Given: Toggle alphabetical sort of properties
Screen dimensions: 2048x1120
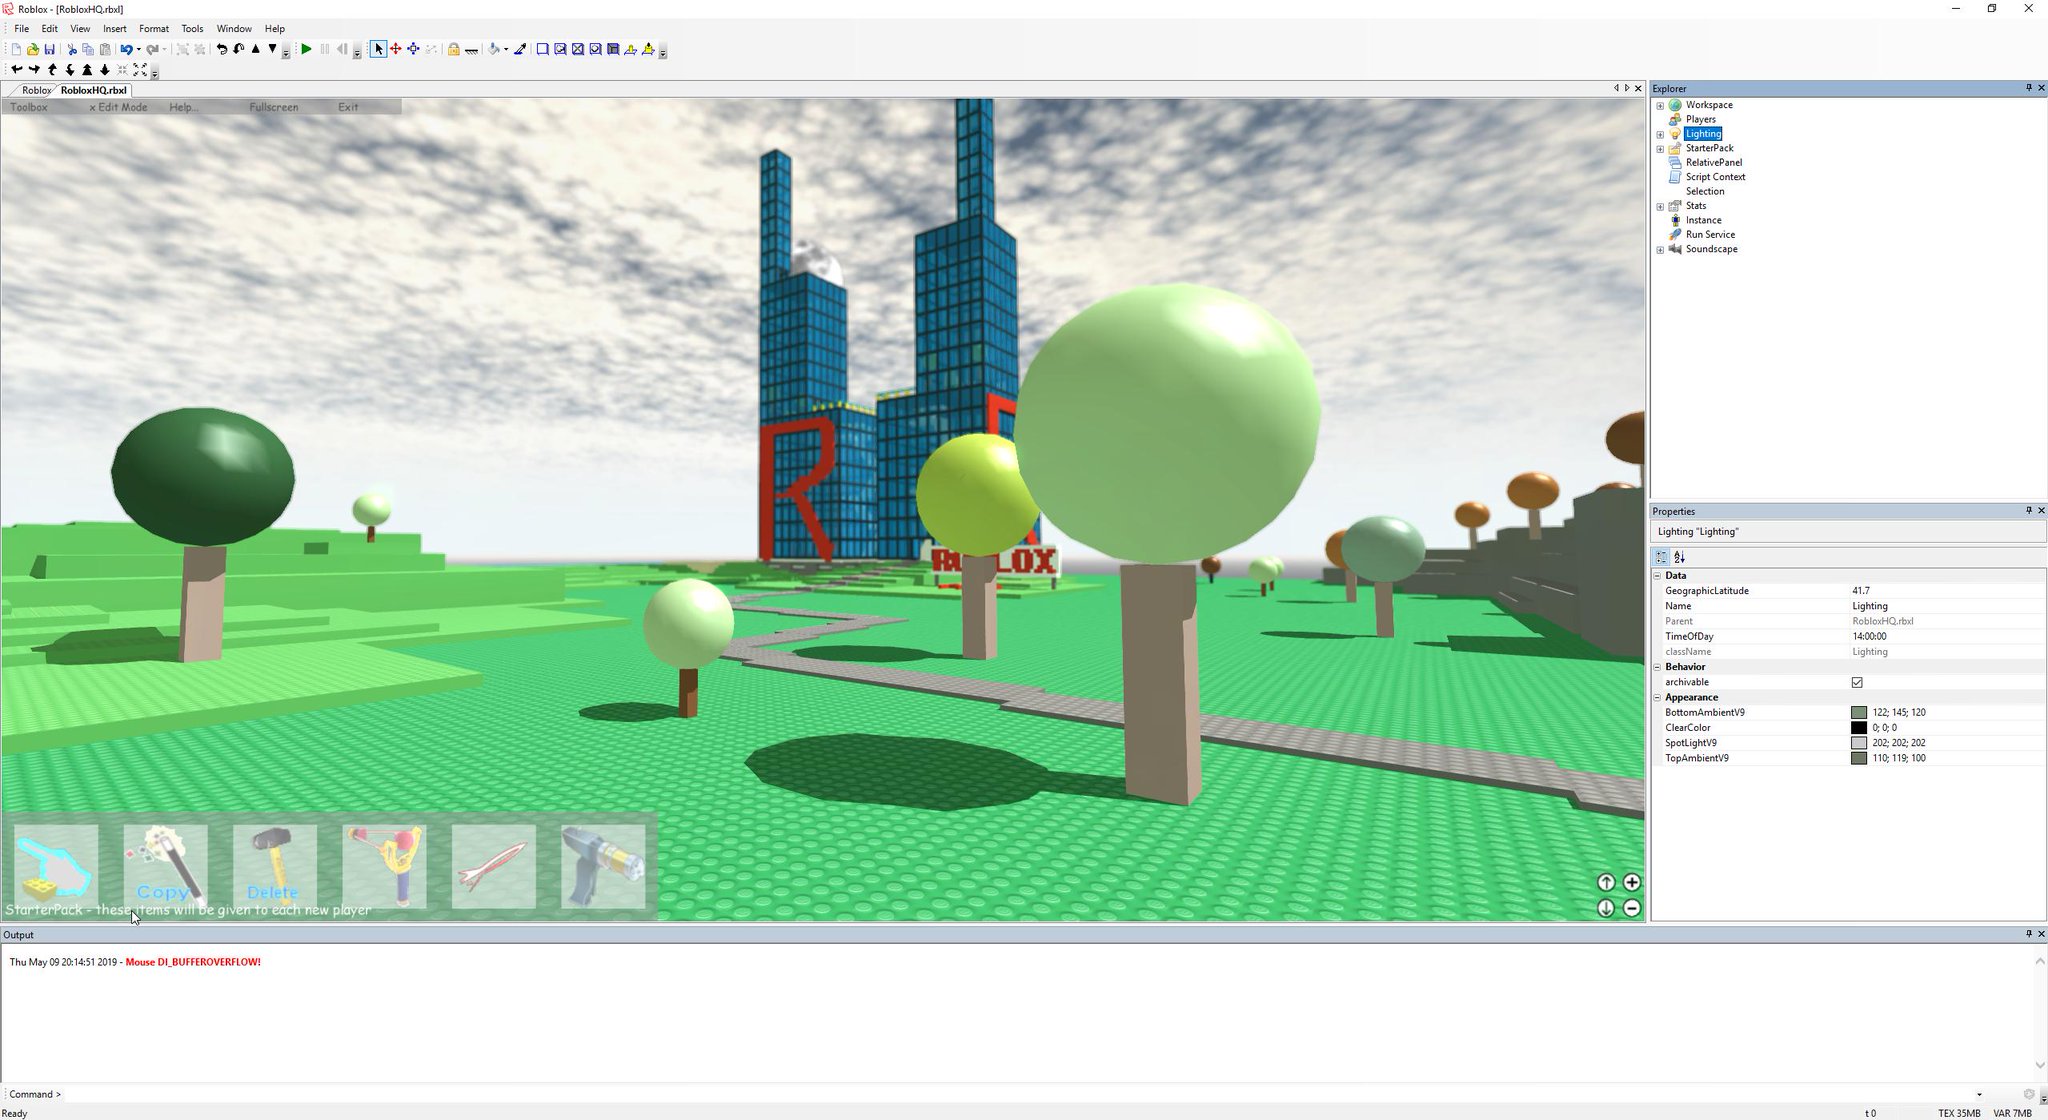Looking at the screenshot, I should point(1679,557).
